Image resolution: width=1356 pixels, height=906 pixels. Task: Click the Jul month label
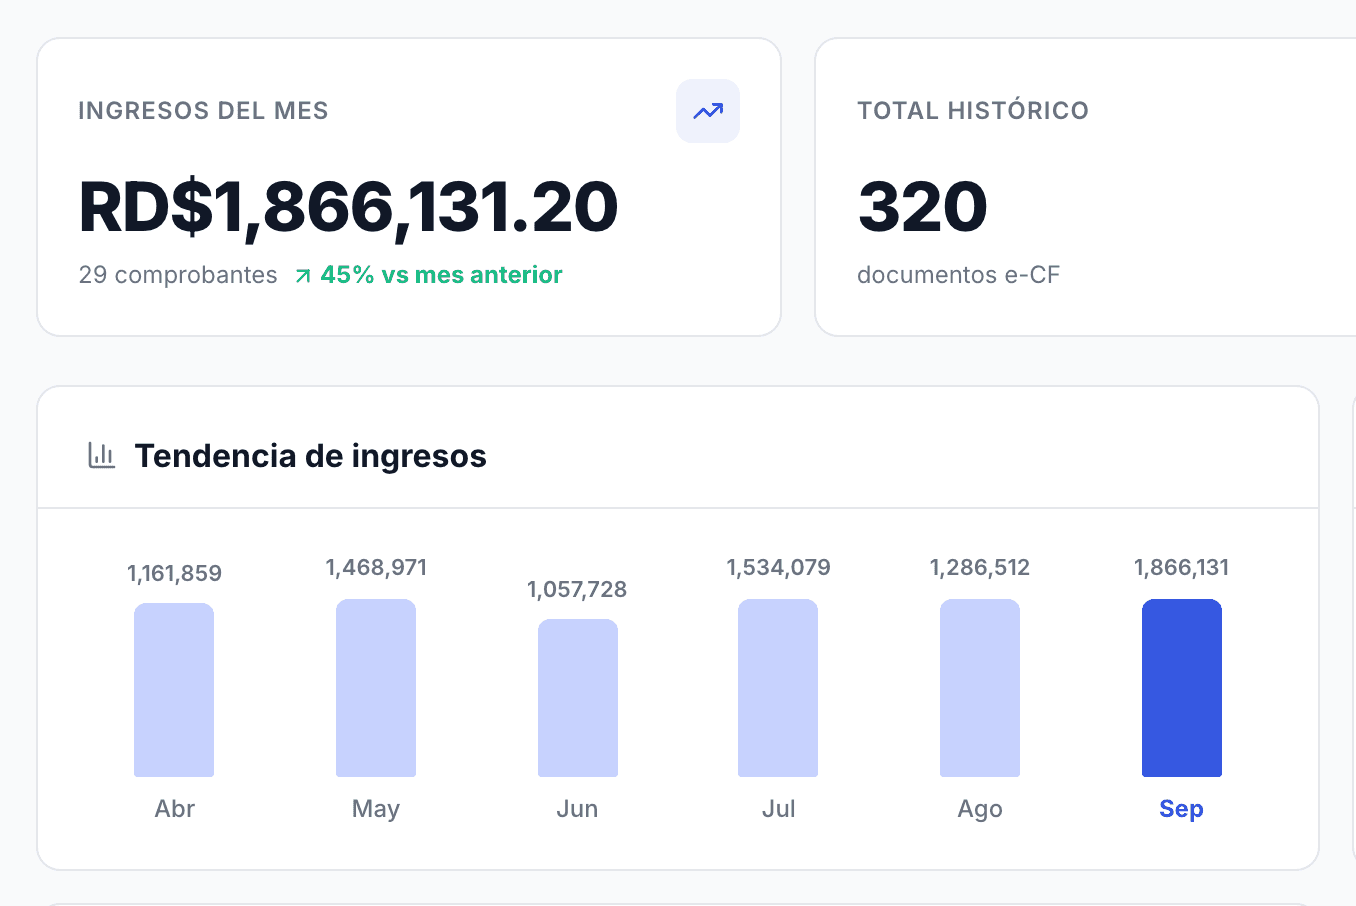(x=779, y=809)
